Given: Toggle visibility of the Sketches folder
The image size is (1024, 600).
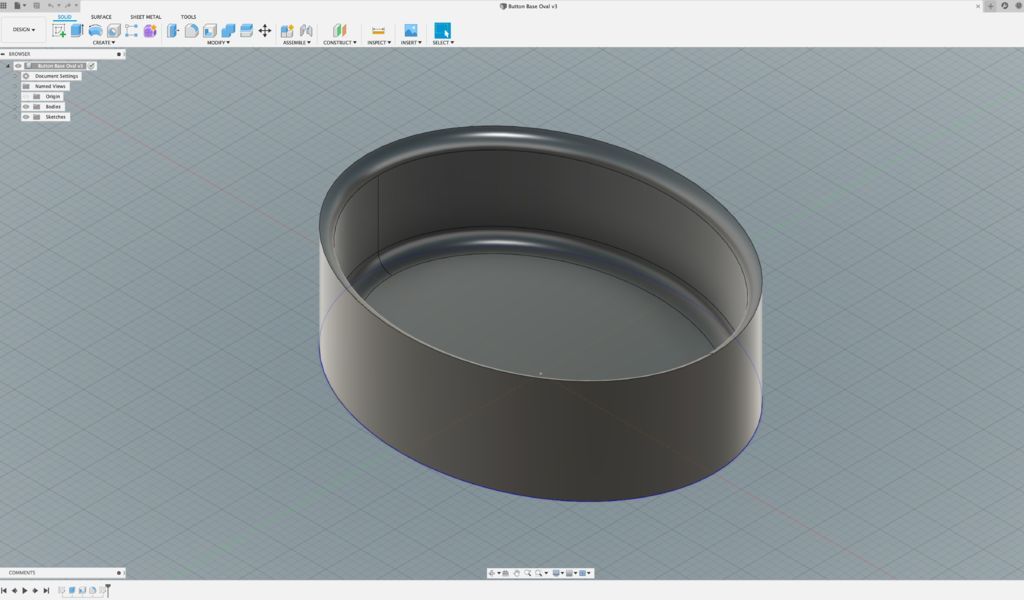Looking at the screenshot, I should pyautogui.click(x=25, y=116).
